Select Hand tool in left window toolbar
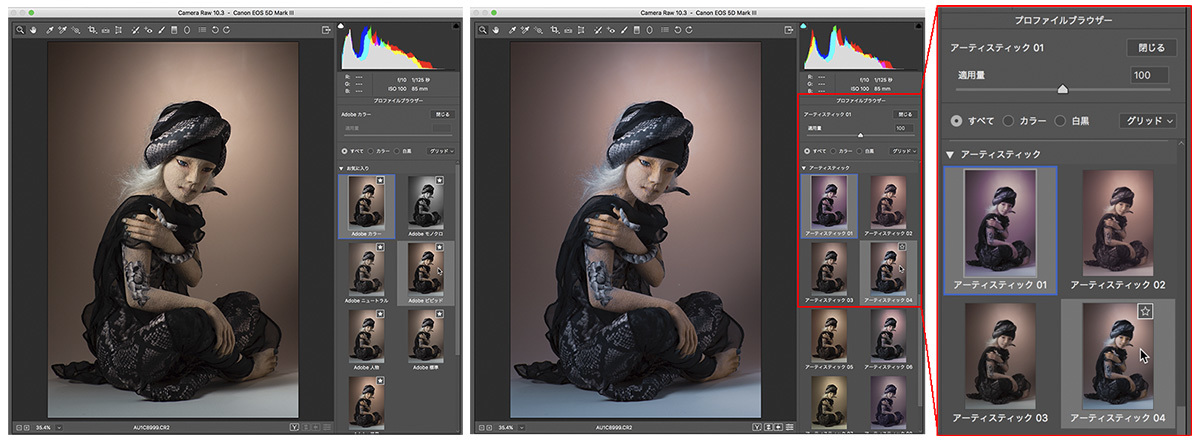 33,31
